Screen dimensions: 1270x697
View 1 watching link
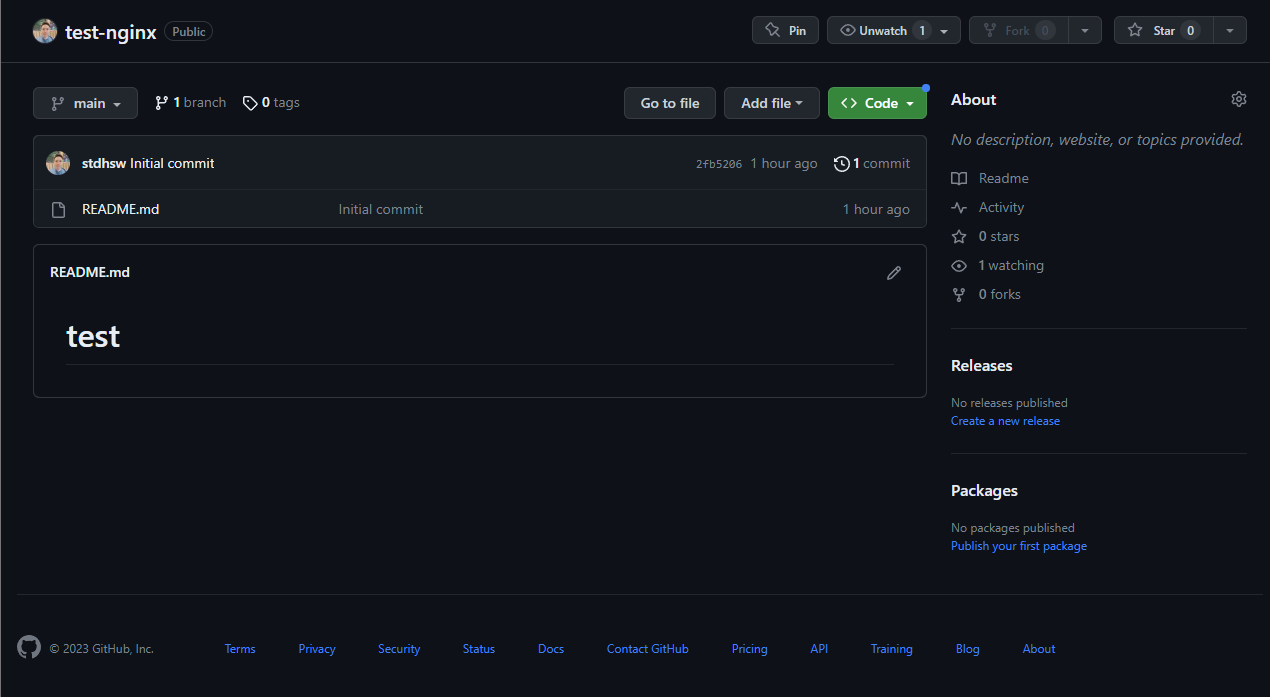pyautogui.click(x=997, y=265)
